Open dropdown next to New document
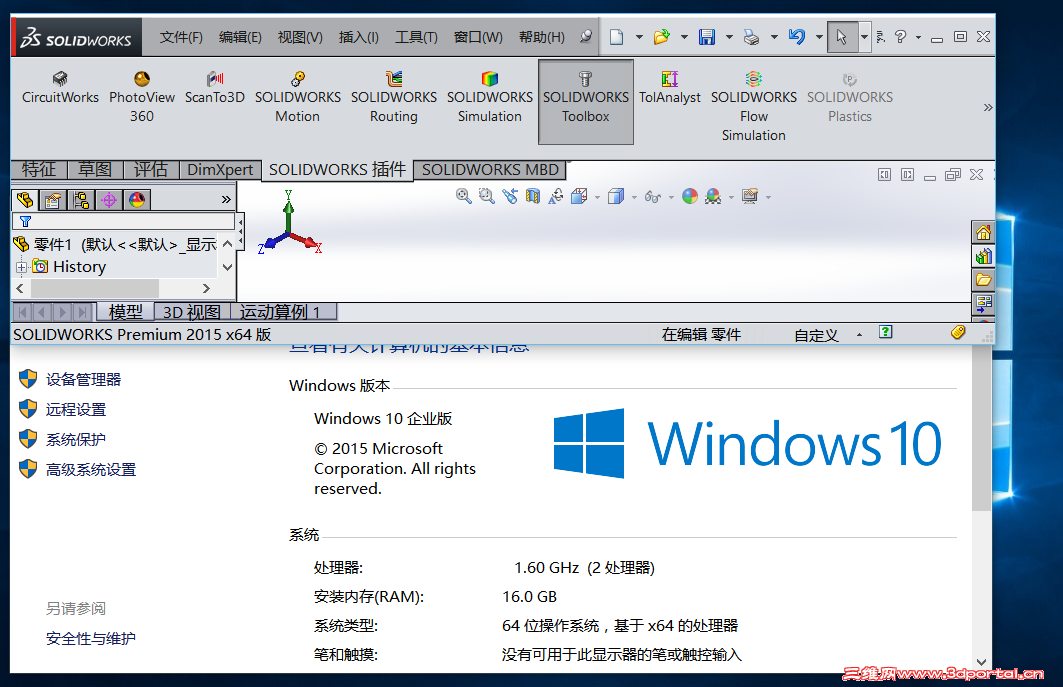The height and width of the screenshot is (687, 1063). [639, 37]
